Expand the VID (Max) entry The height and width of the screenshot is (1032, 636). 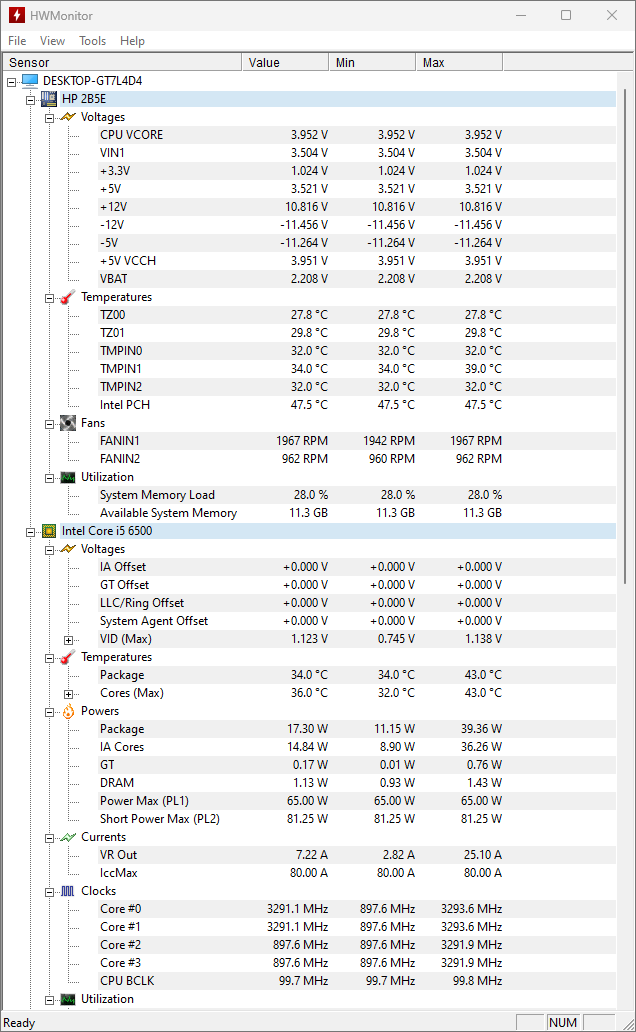(x=67, y=639)
